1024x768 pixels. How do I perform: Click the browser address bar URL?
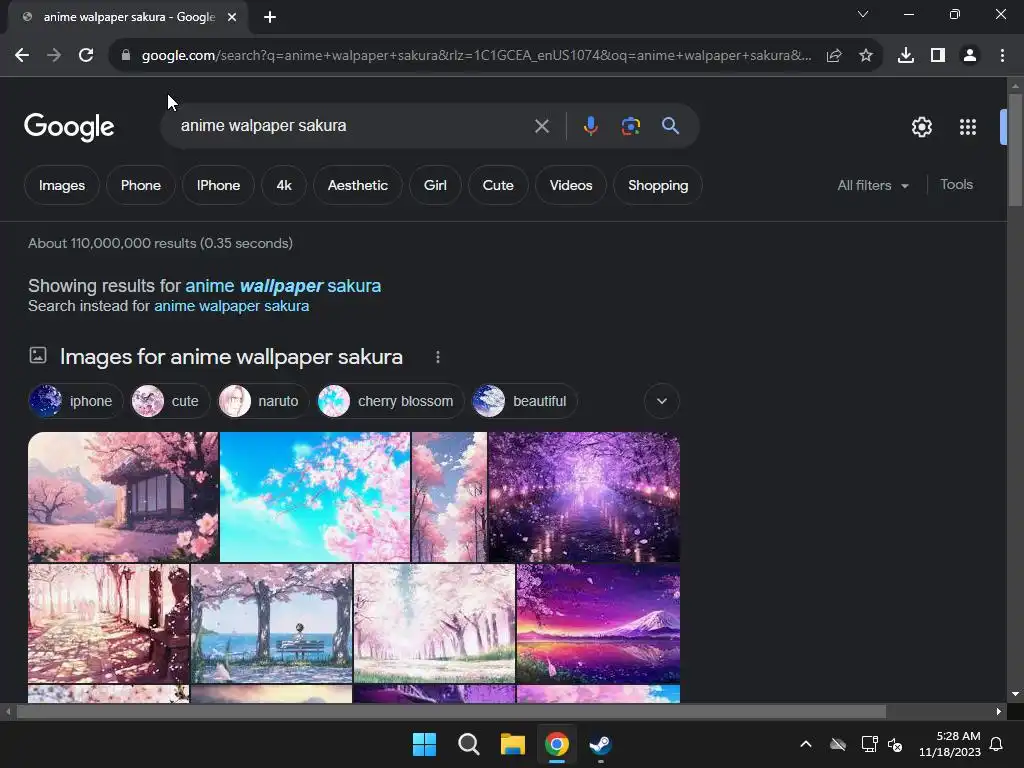tap(477, 56)
